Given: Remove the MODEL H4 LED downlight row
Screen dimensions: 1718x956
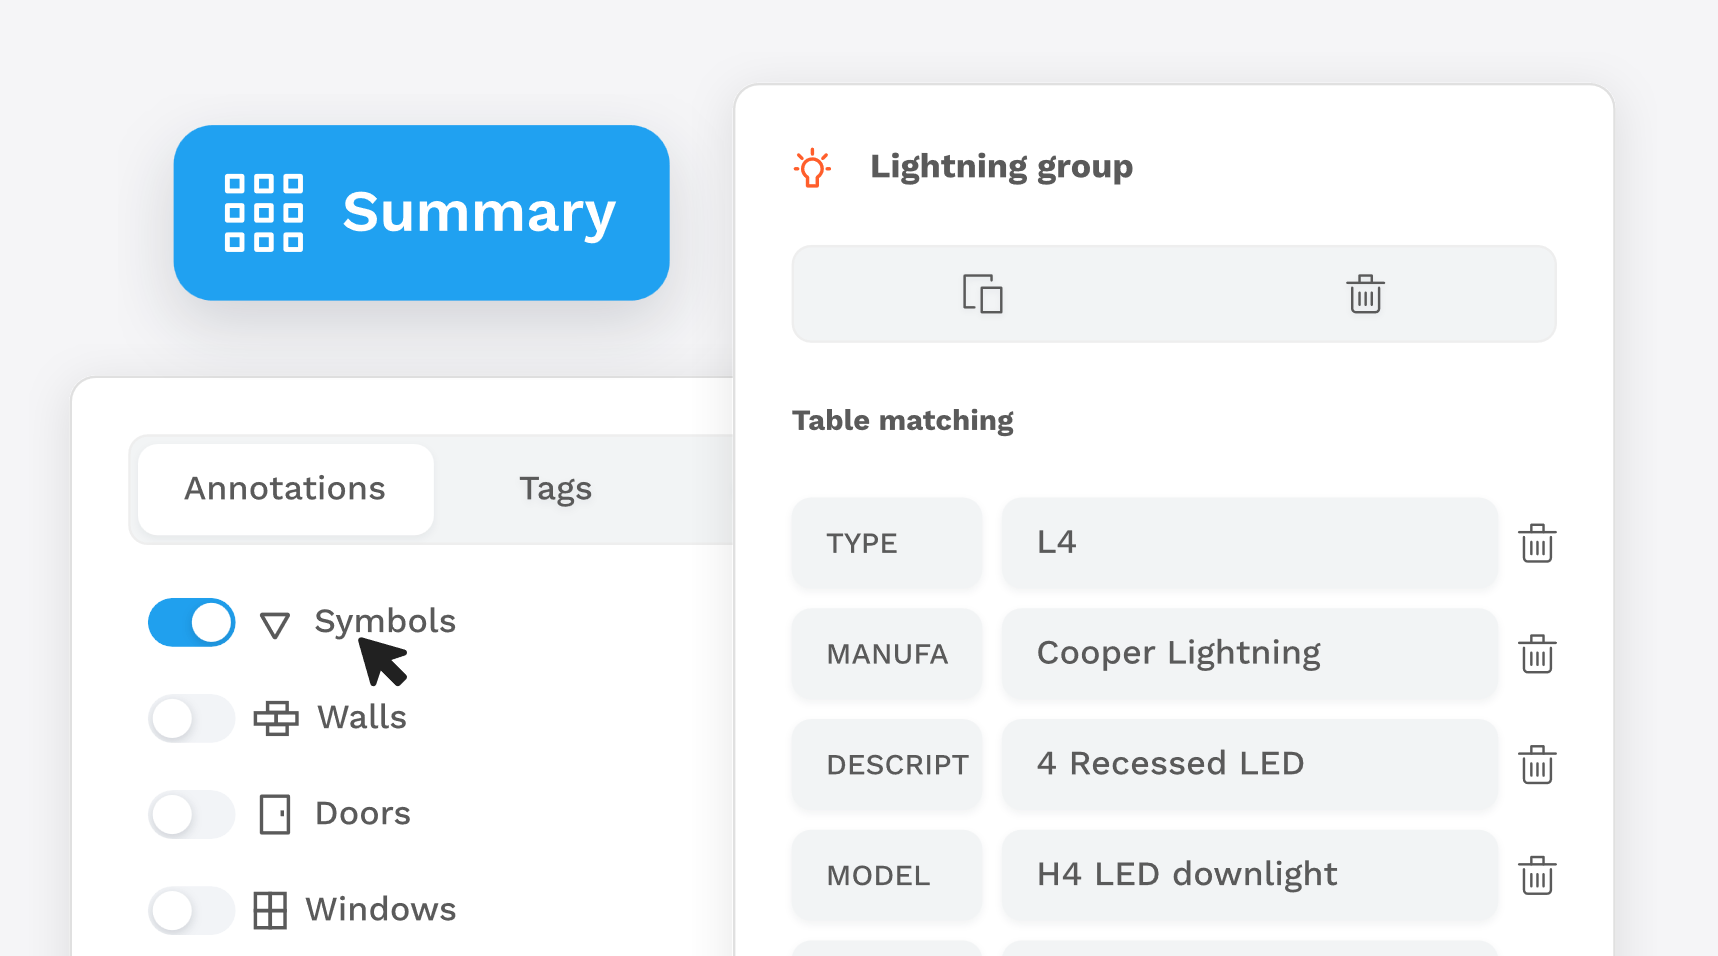Looking at the screenshot, I should [x=1536, y=876].
